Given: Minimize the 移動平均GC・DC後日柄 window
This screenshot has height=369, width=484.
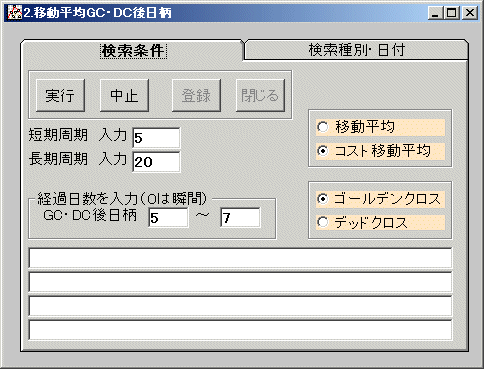Looking at the screenshot, I should [435, 13].
